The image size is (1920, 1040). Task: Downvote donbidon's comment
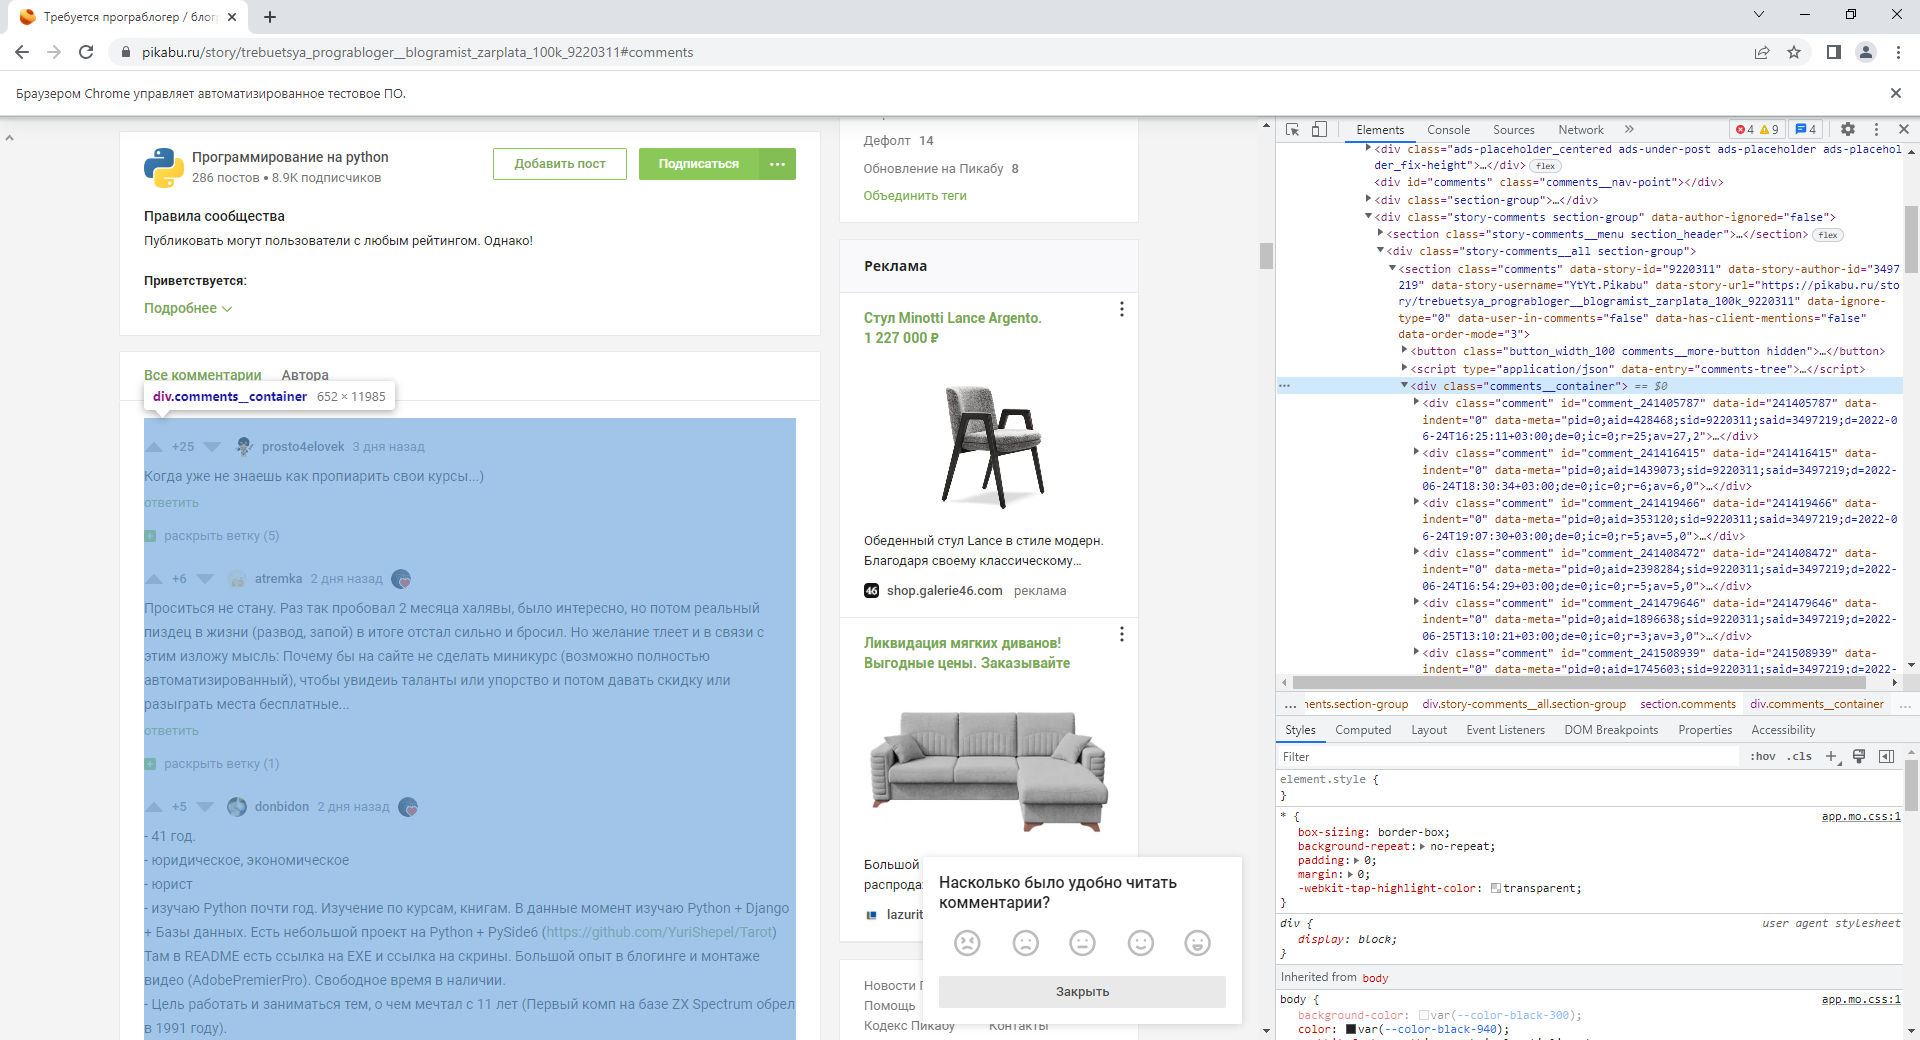pos(205,807)
